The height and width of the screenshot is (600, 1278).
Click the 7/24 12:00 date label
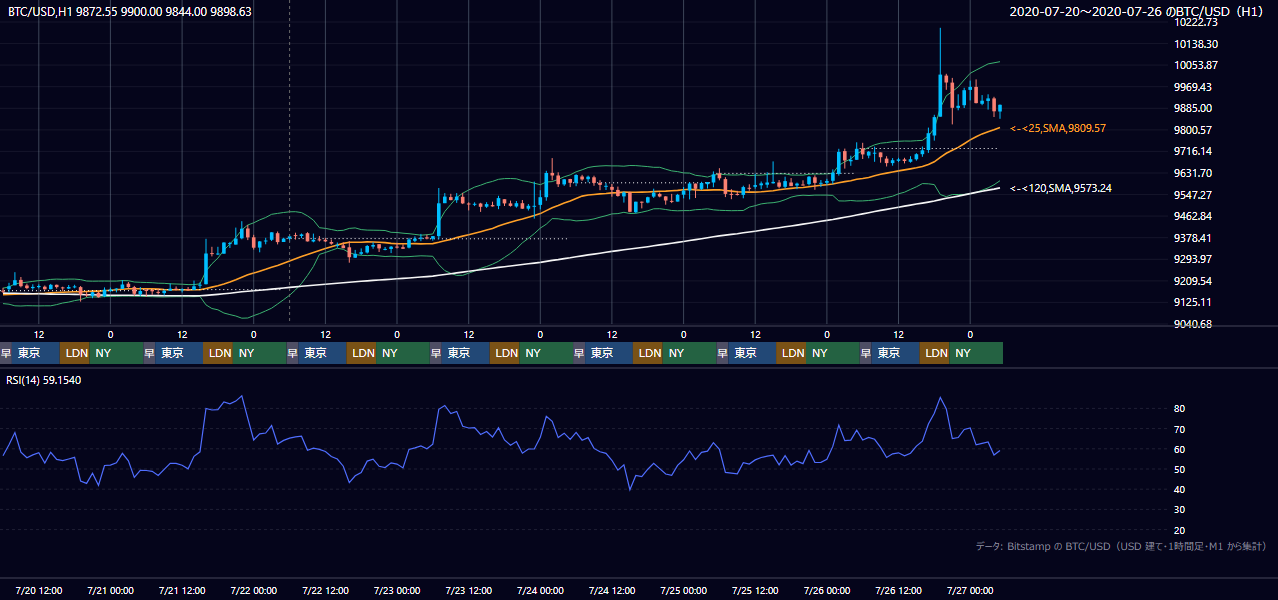click(612, 590)
